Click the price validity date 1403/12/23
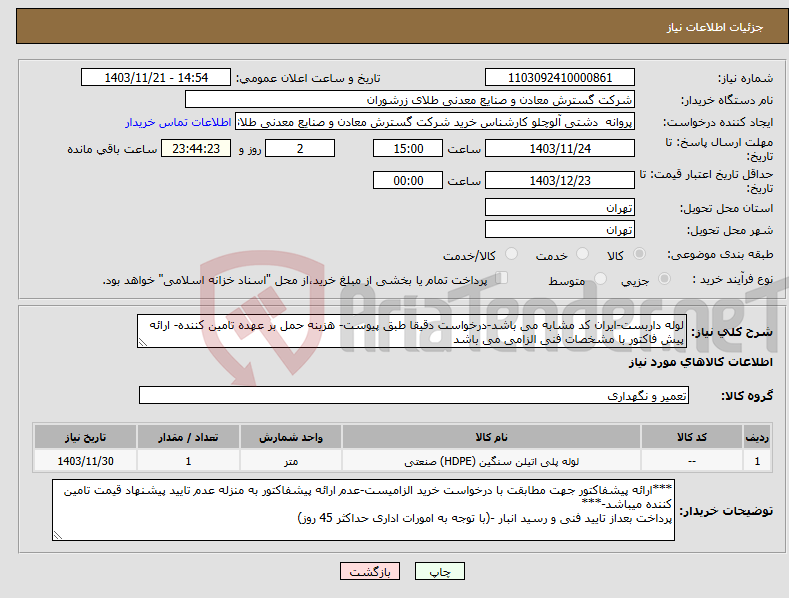The width and height of the screenshot is (789, 598). tap(560, 180)
